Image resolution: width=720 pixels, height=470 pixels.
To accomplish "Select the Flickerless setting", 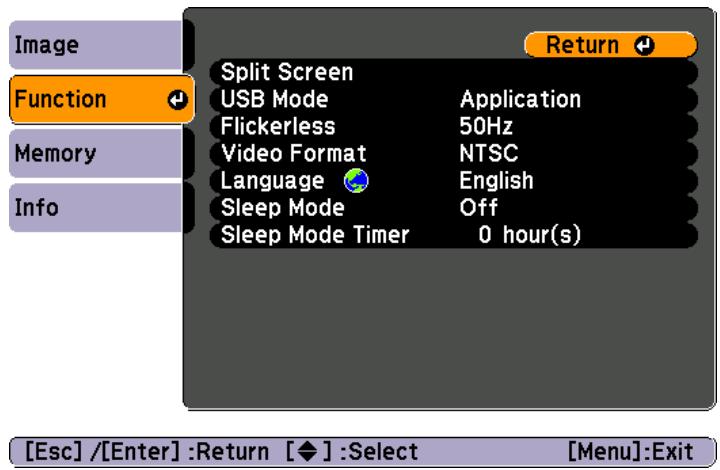I will pos(454,126).
